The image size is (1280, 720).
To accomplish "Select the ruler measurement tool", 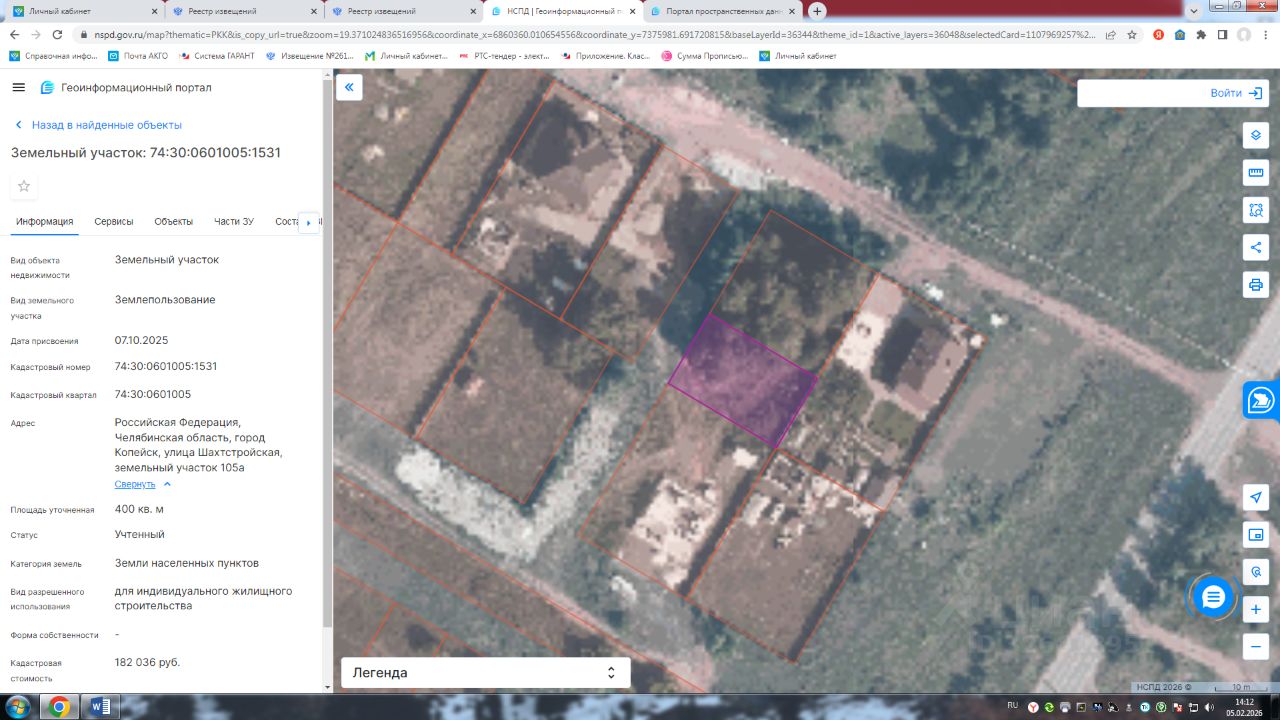I will pyautogui.click(x=1256, y=173).
